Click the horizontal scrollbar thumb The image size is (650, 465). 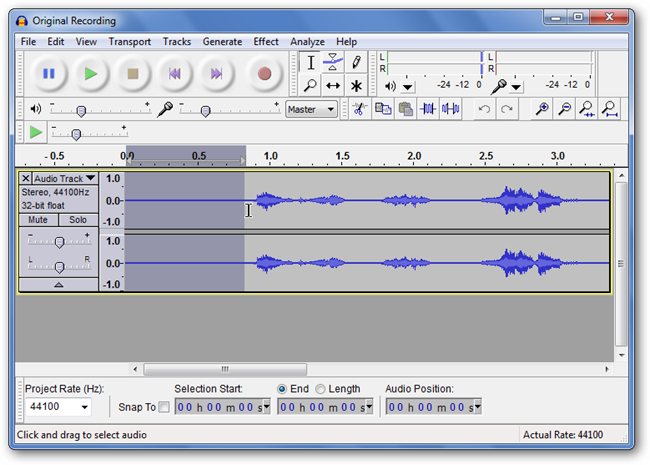click(x=225, y=369)
